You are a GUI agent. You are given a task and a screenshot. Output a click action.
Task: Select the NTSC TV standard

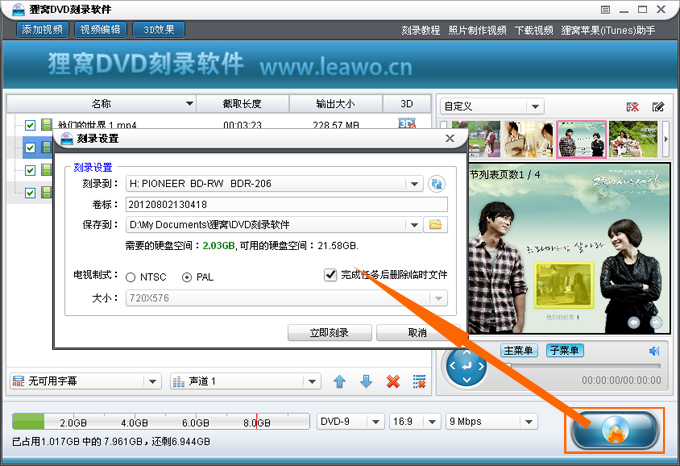tap(131, 277)
